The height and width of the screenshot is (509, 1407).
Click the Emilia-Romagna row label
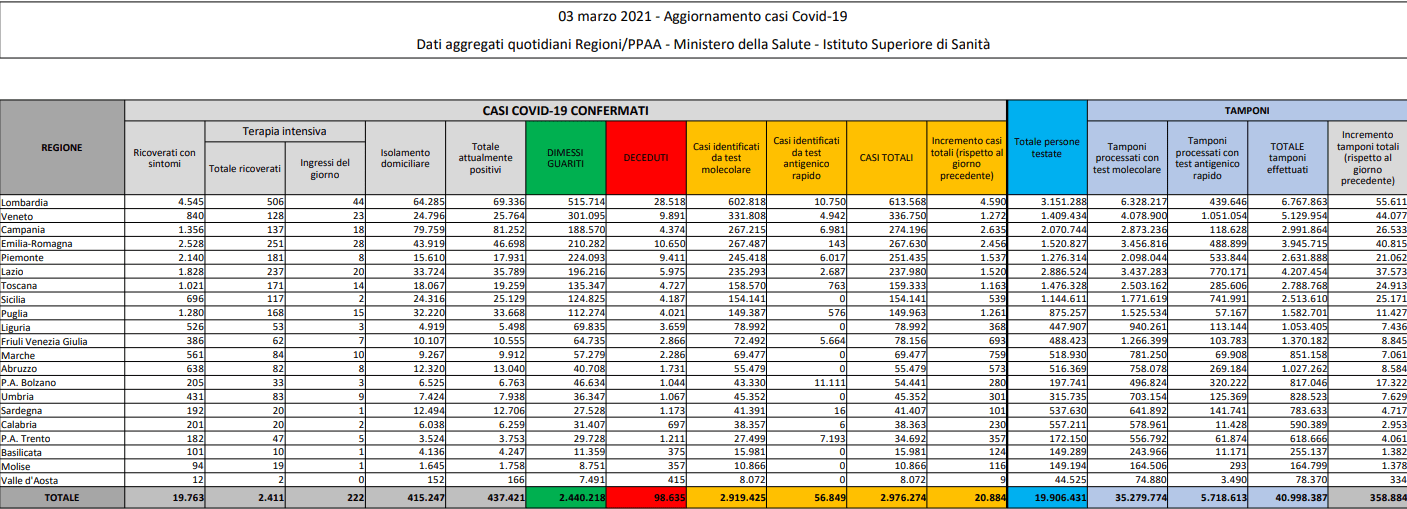pyautogui.click(x=39, y=244)
